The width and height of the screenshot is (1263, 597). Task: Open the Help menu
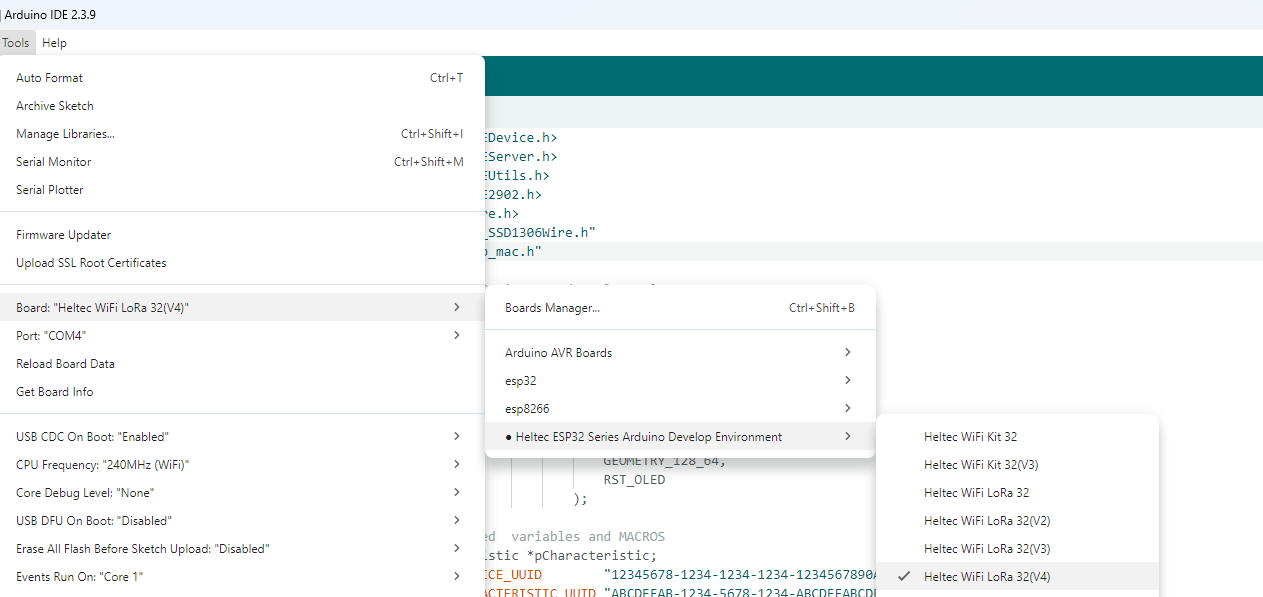(x=54, y=43)
